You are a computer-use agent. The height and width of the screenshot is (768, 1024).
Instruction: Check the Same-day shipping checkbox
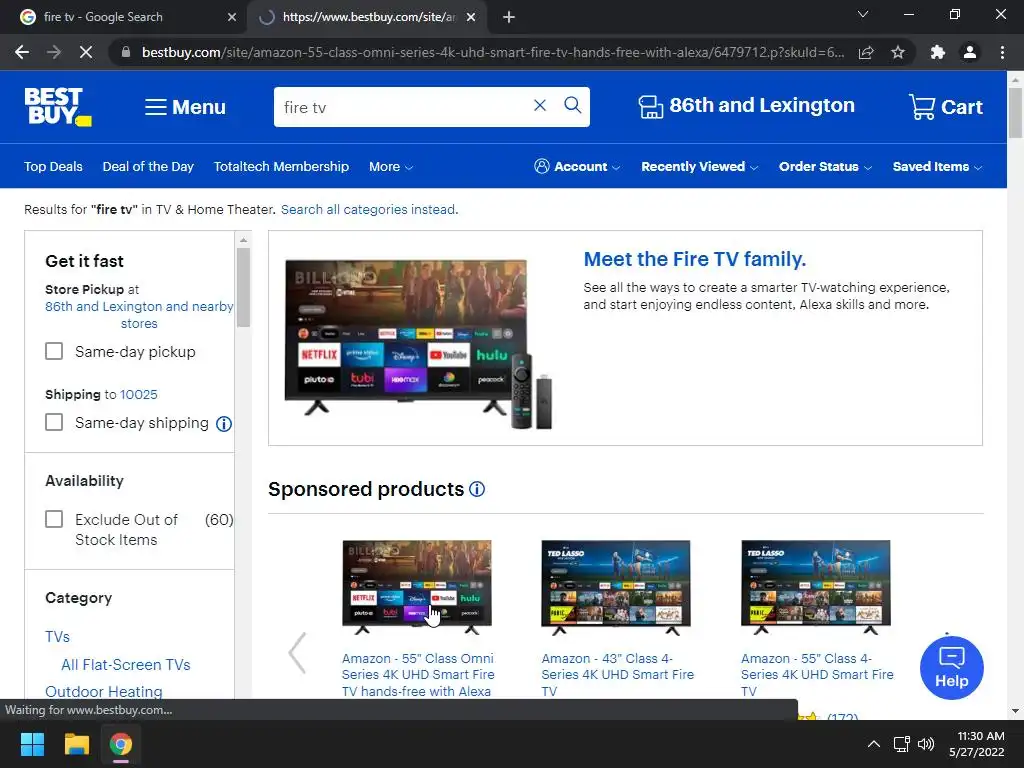pos(54,423)
